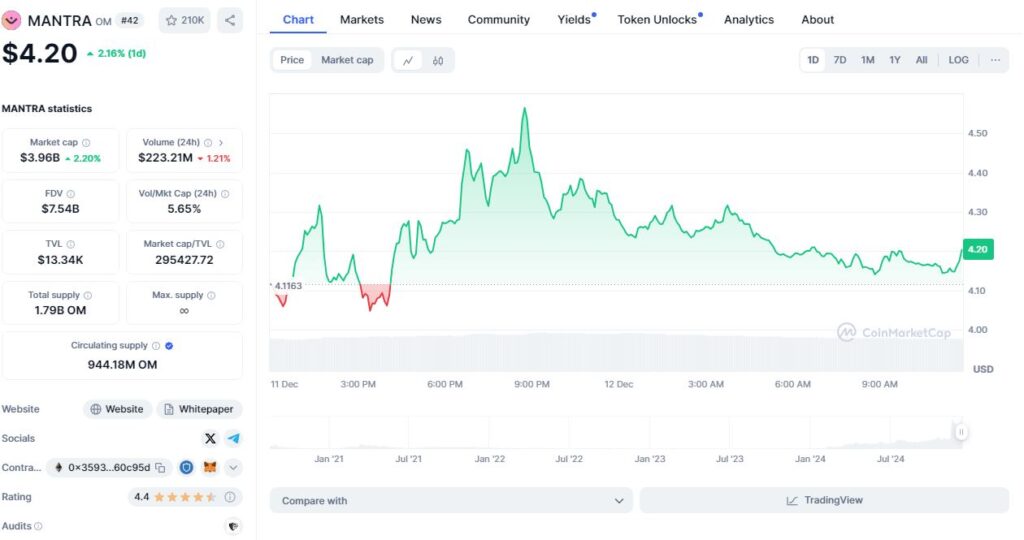The width and height of the screenshot is (1024, 540).
Task: Click the 5.65% Vol/Mkt Cap value
Action: tap(184, 209)
